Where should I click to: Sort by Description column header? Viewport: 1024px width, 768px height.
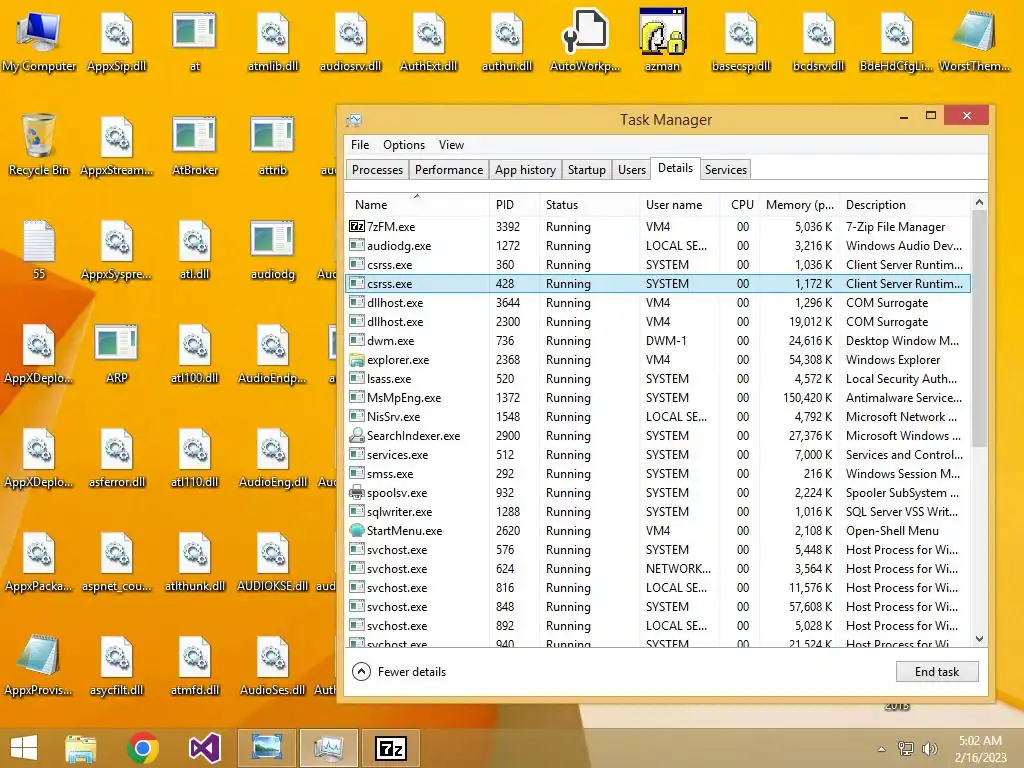coord(905,204)
